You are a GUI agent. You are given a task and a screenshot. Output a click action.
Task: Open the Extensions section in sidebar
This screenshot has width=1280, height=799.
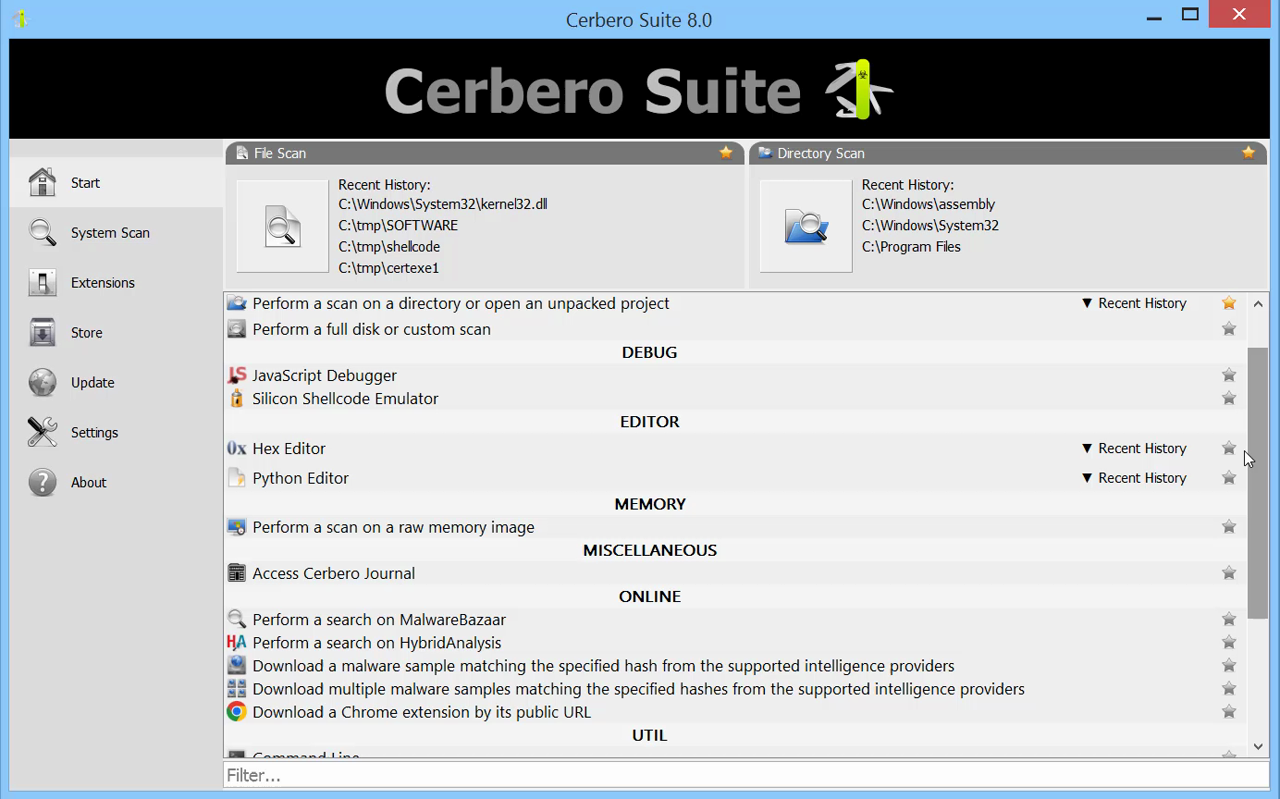102,283
